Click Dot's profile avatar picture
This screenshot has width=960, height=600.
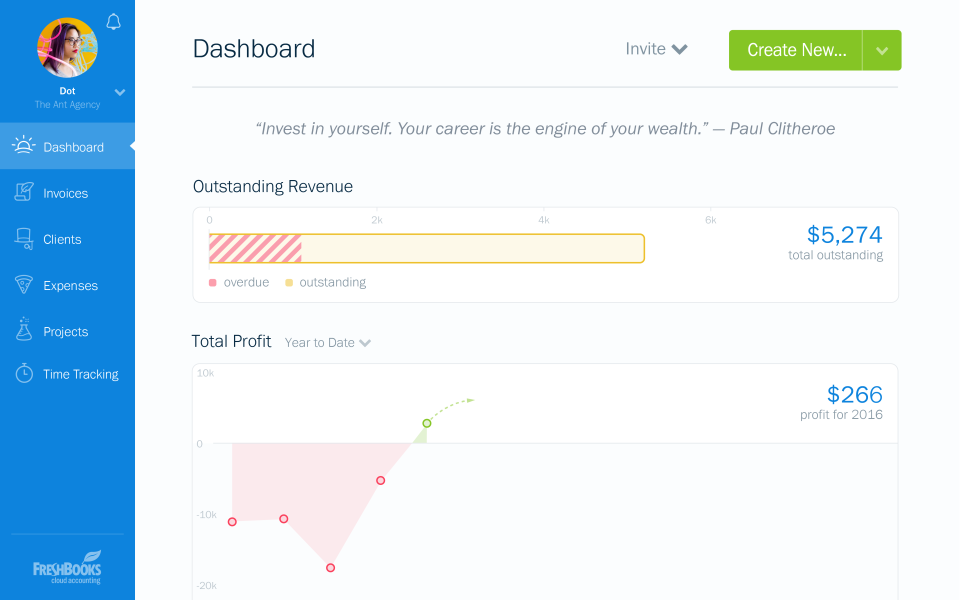67,48
